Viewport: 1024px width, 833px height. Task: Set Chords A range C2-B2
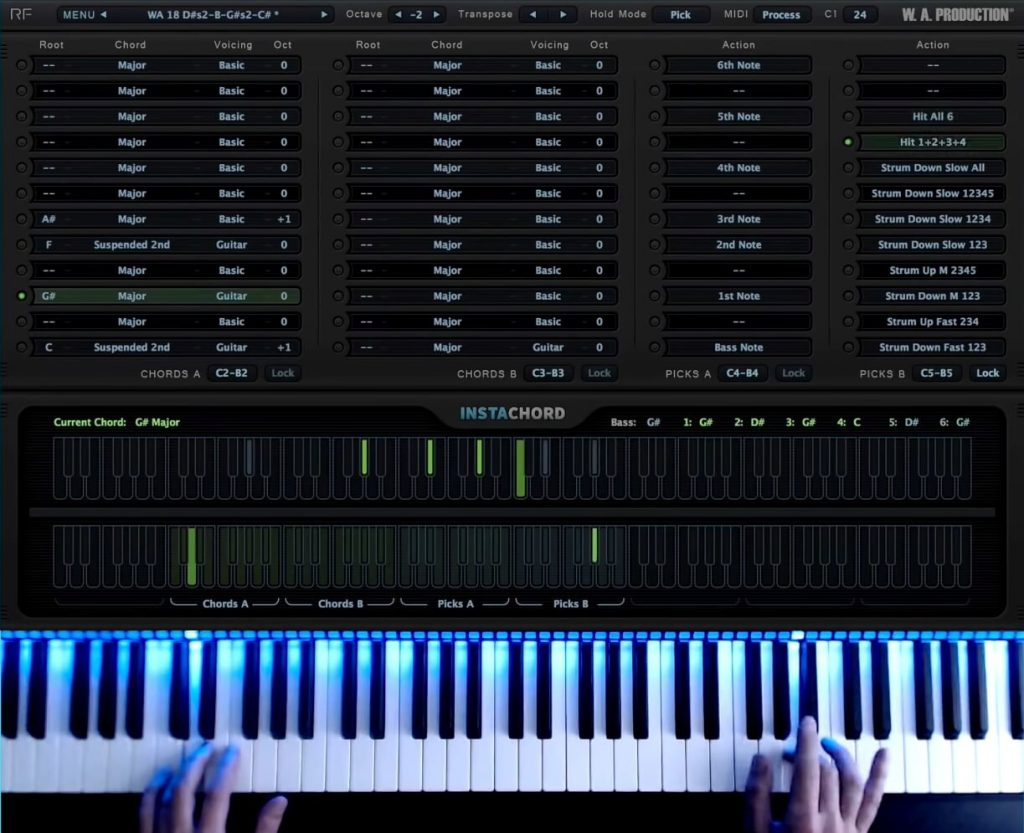click(232, 373)
